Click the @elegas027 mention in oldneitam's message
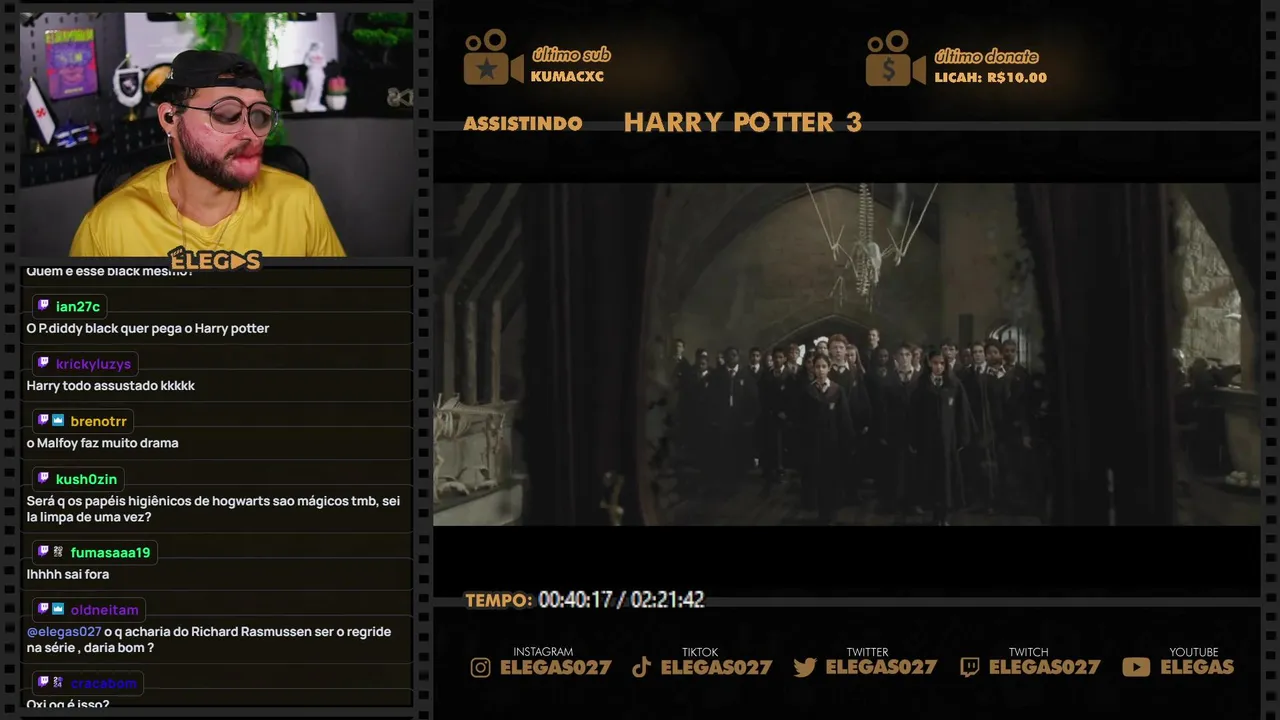1280x720 pixels. click(x=64, y=632)
